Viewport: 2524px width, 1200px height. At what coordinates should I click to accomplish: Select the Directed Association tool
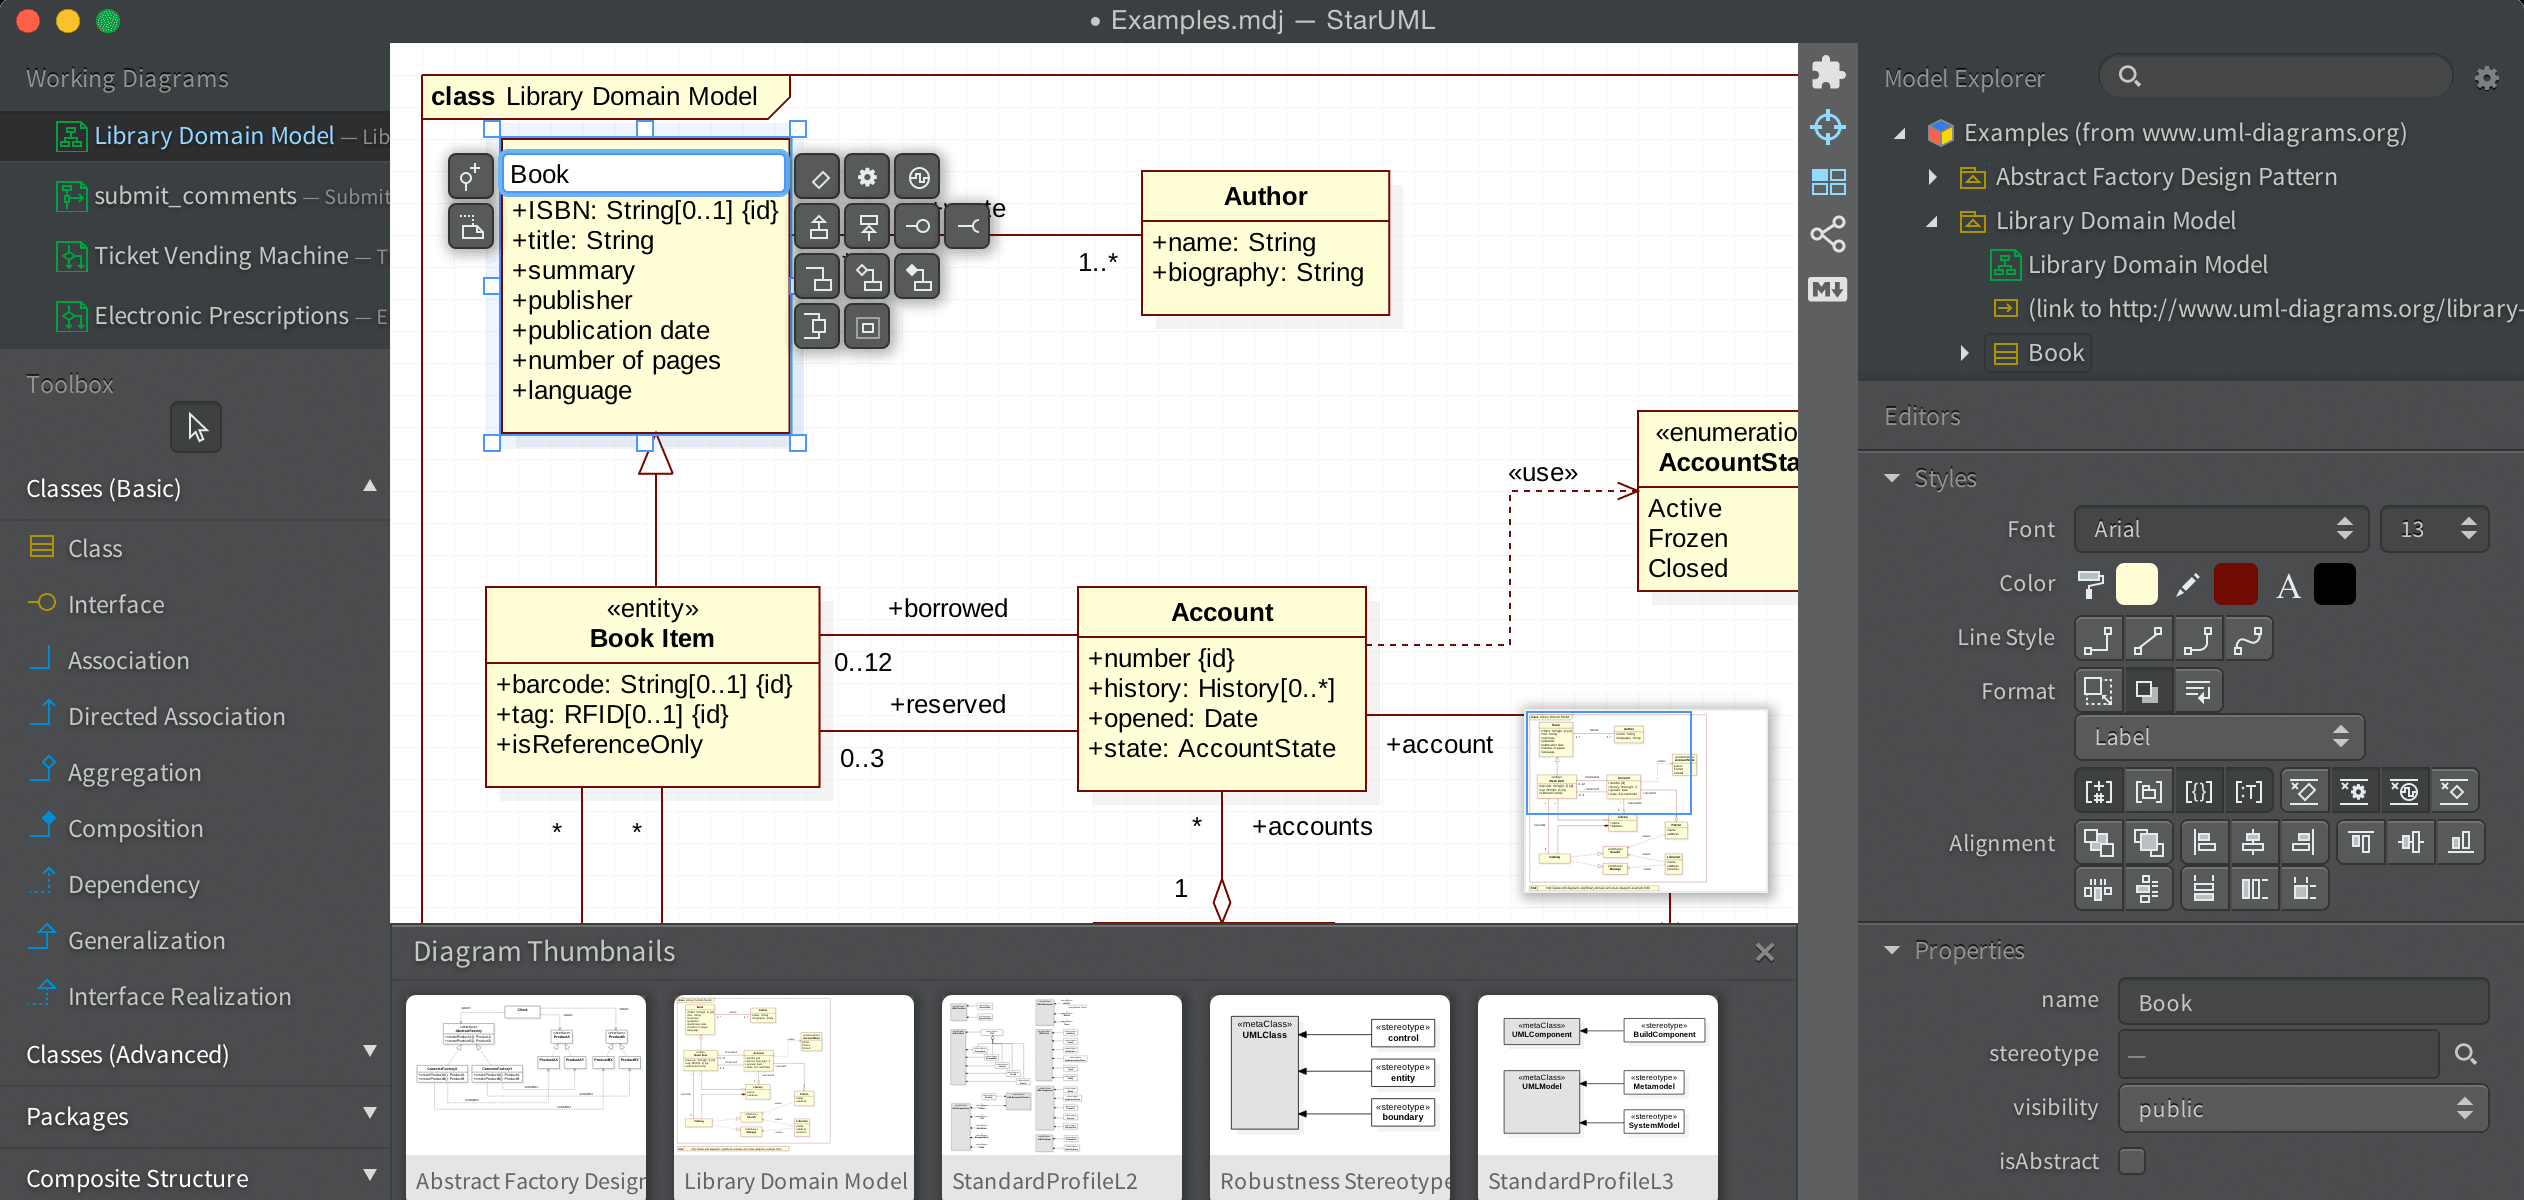[174, 715]
